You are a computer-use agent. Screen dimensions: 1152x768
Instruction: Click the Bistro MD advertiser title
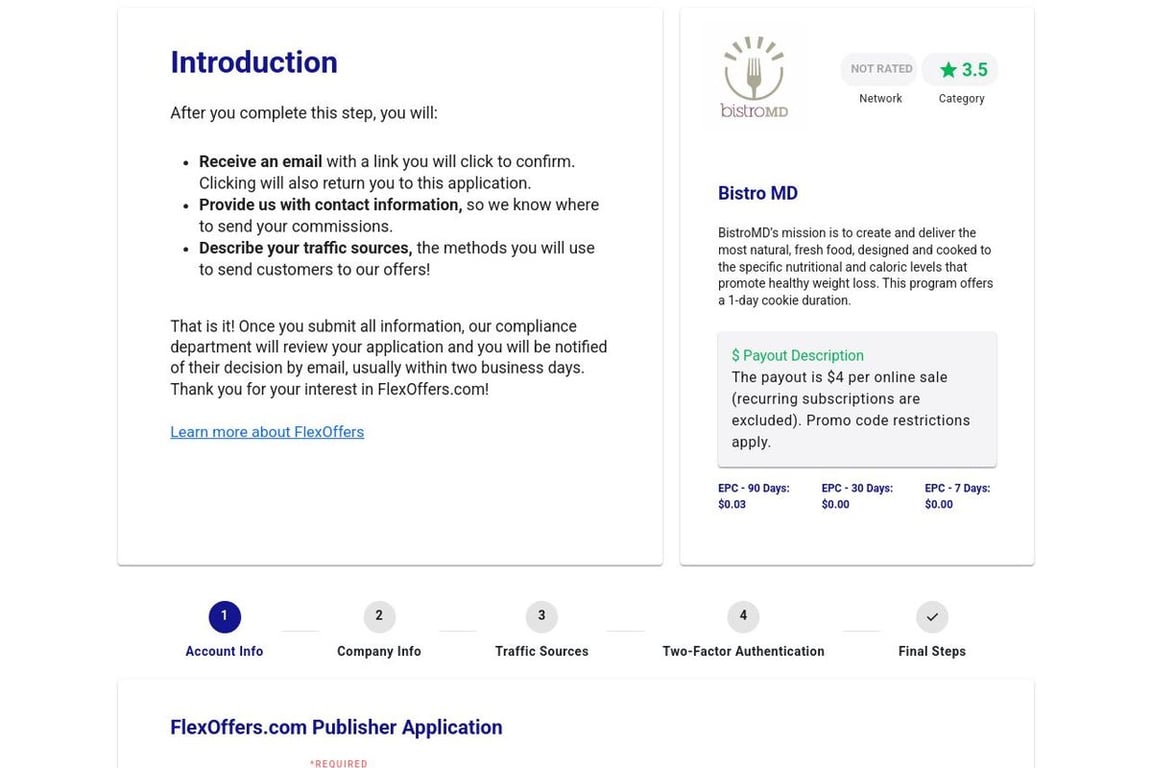(758, 193)
